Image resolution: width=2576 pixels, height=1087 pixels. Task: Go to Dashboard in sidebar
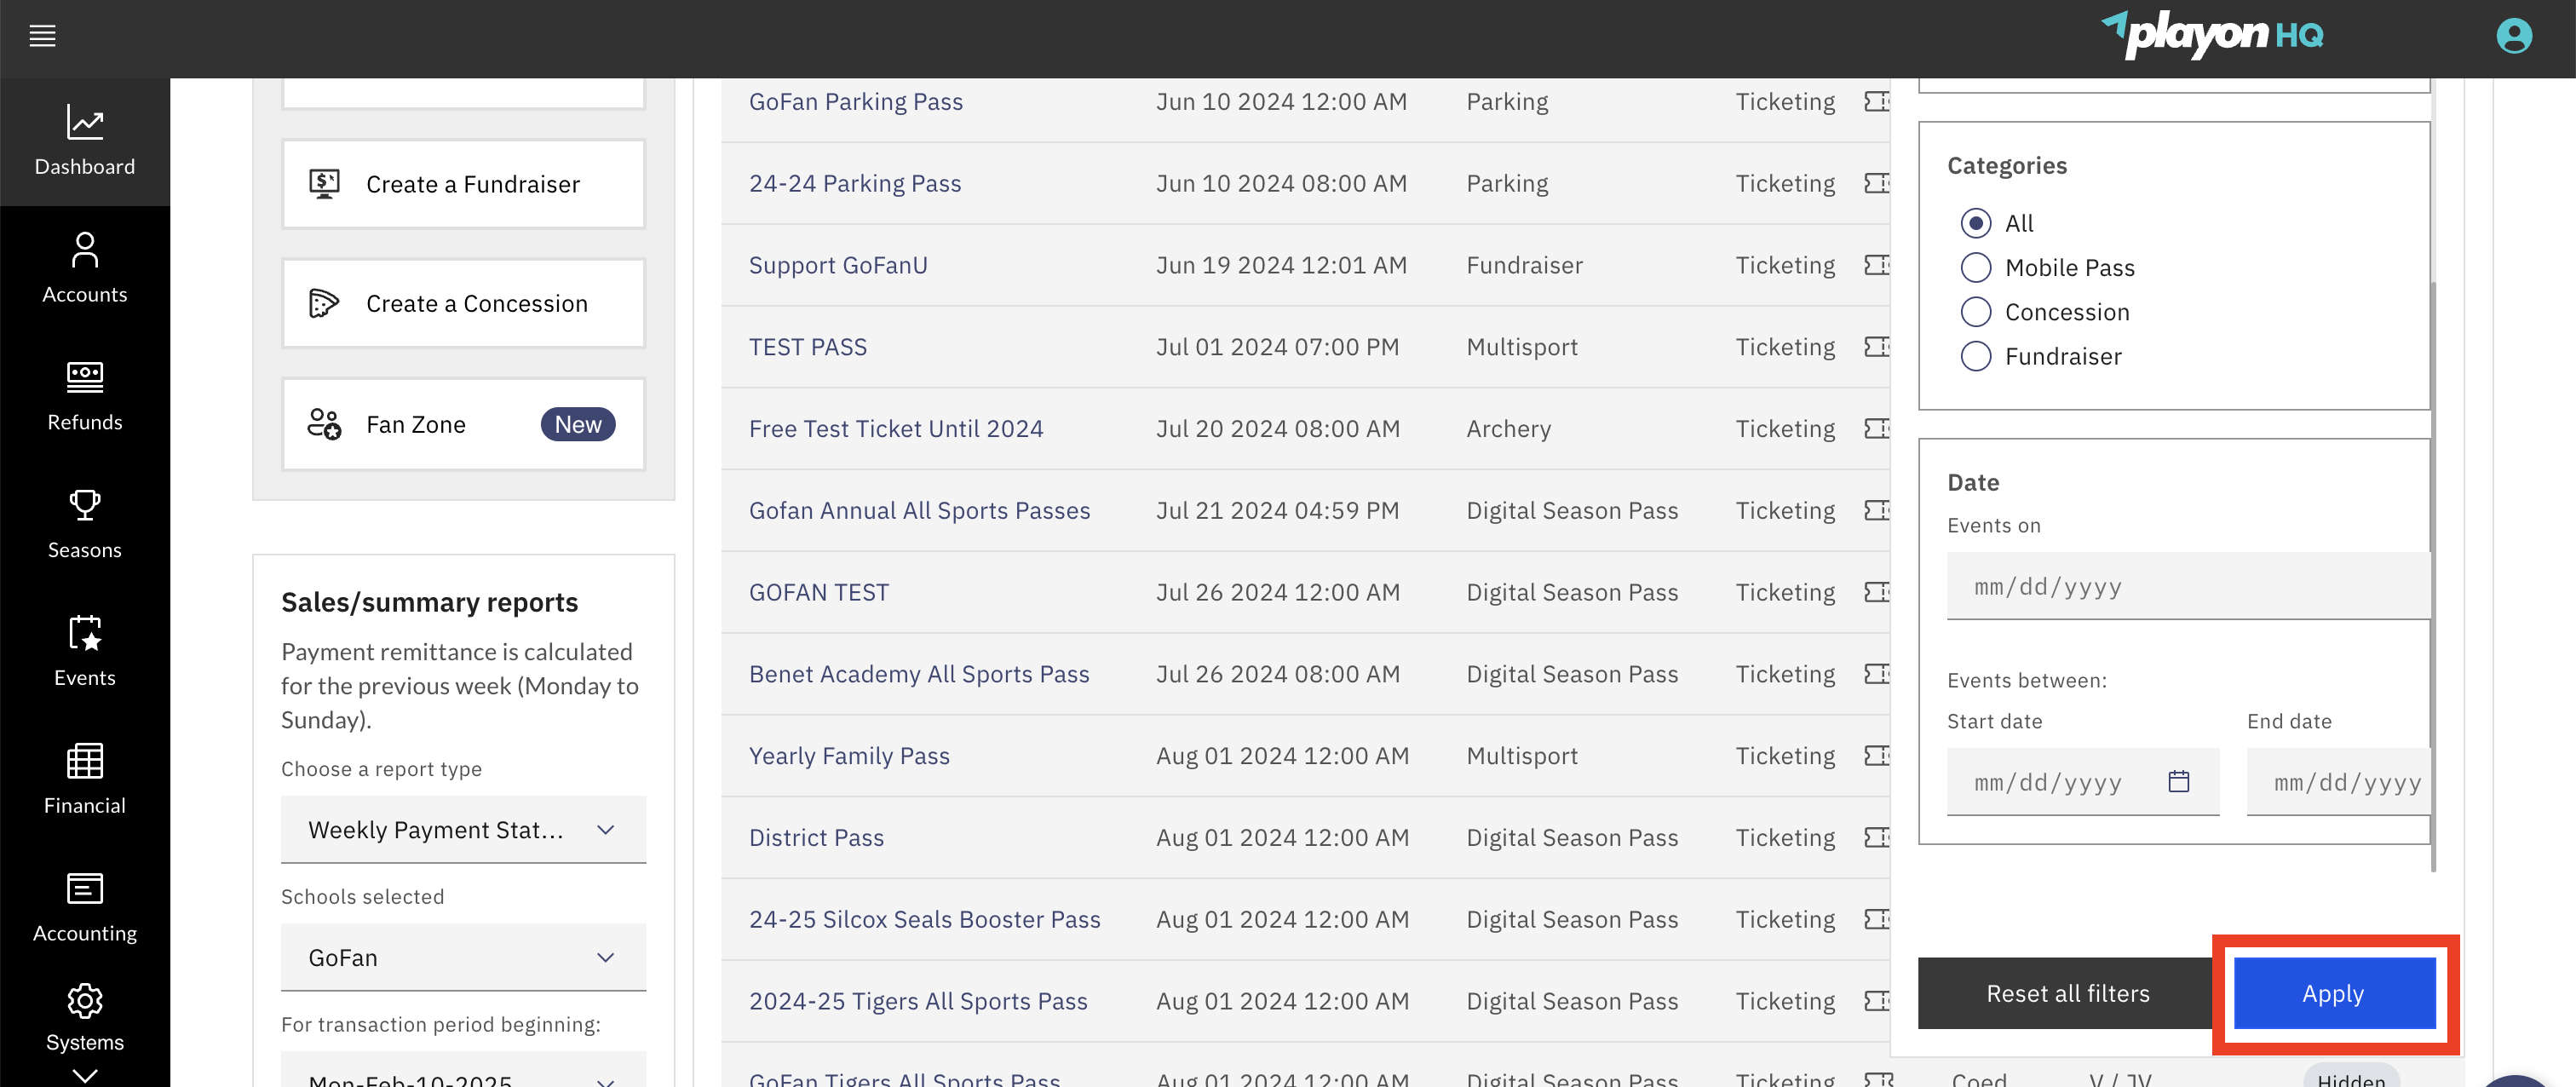85,142
